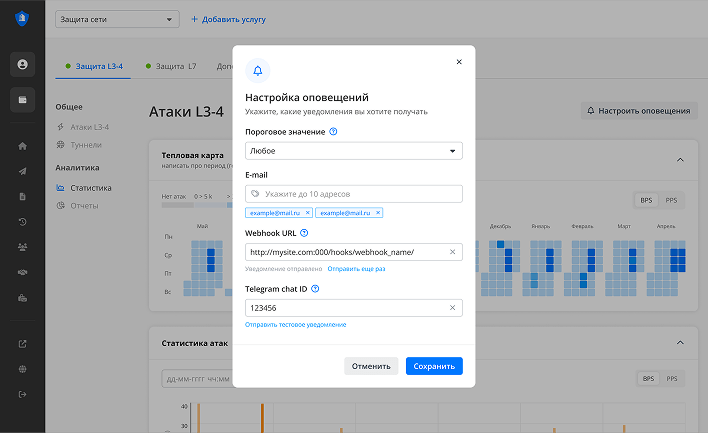
Task: Switch to the Защита L7 tab
Action: [171, 67]
